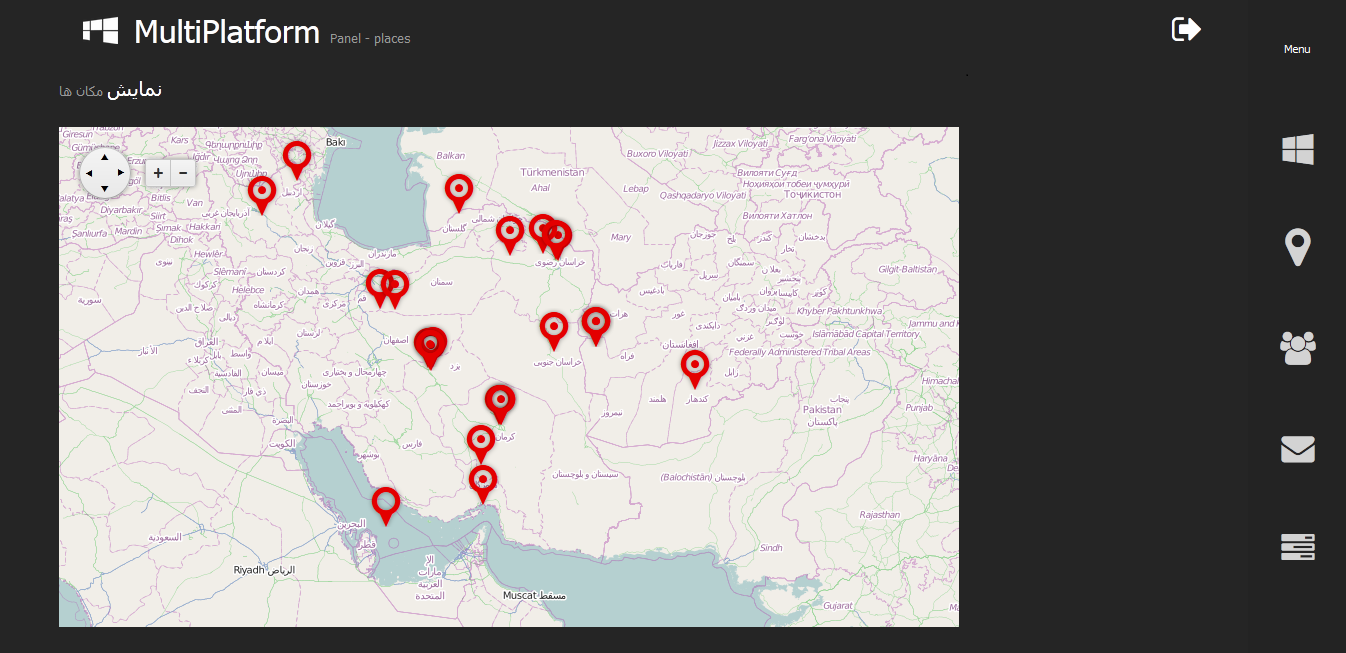Open the users group icon in sidebar
The image size is (1346, 653).
click(x=1298, y=348)
